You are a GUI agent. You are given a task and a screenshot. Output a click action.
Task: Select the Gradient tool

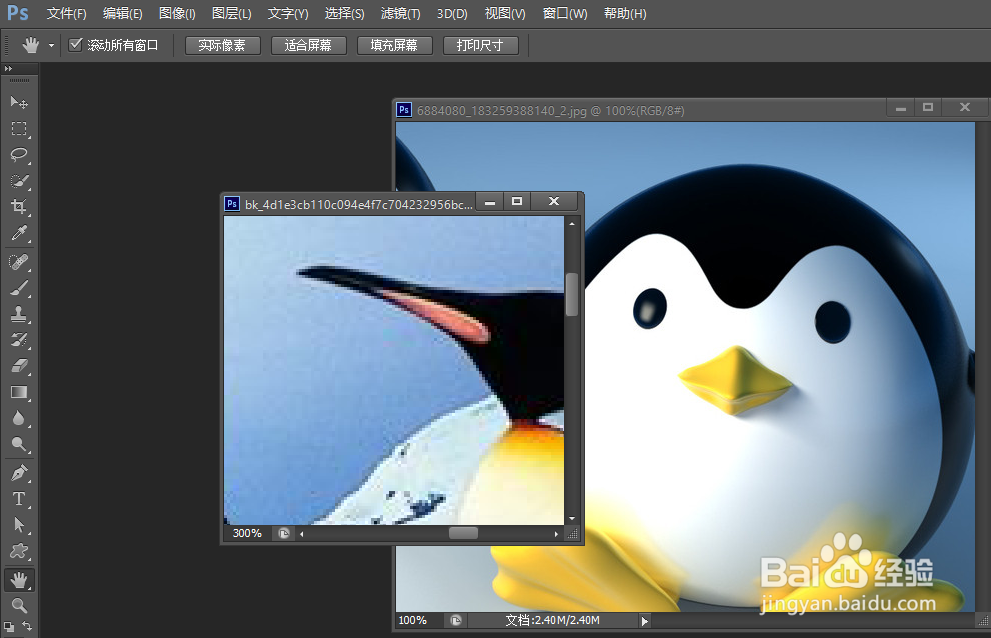click(19, 392)
